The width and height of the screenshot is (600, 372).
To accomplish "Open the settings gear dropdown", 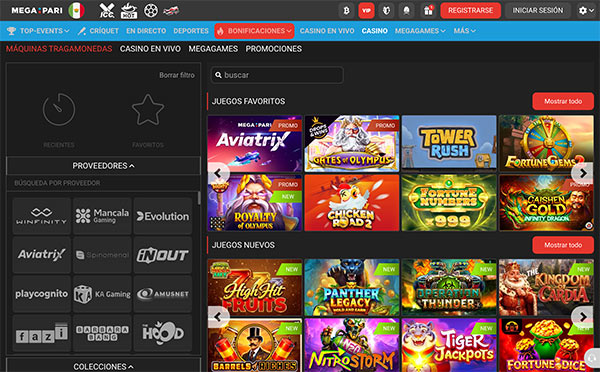I will [x=586, y=10].
